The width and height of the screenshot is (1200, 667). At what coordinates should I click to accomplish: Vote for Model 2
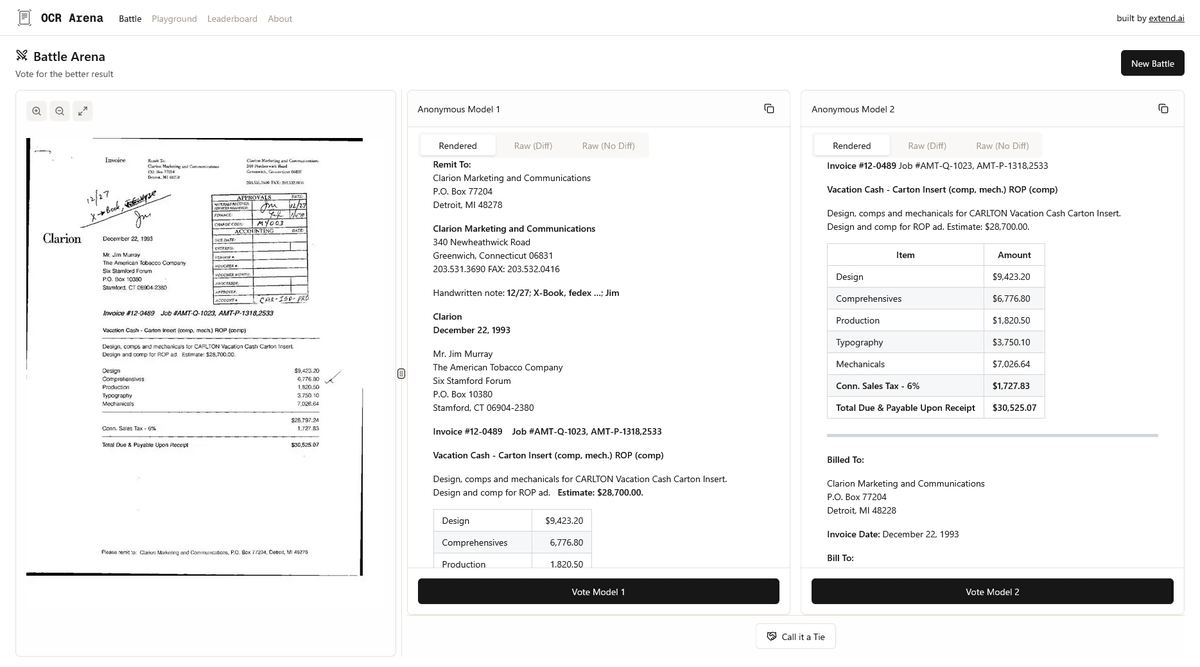point(992,592)
